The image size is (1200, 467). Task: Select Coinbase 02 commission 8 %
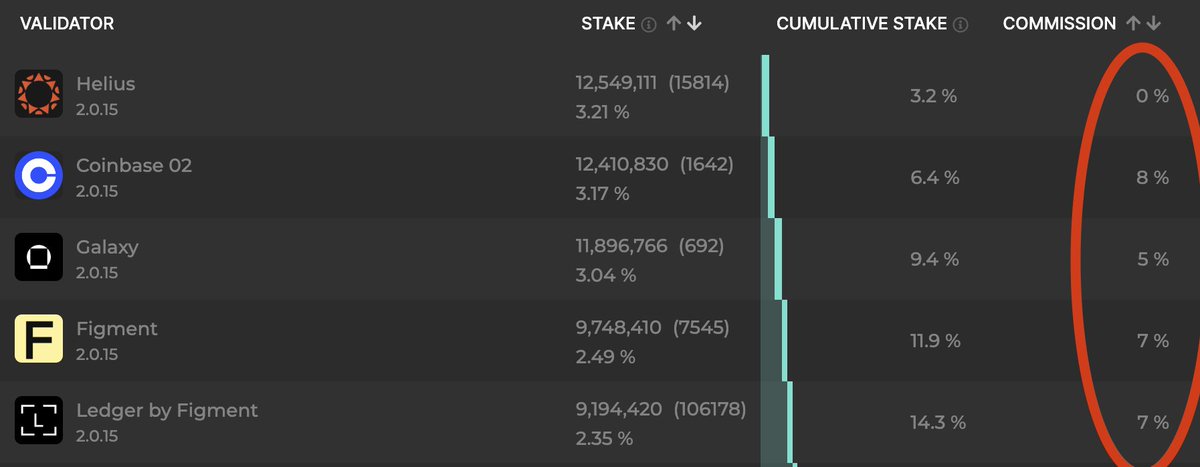click(1152, 178)
